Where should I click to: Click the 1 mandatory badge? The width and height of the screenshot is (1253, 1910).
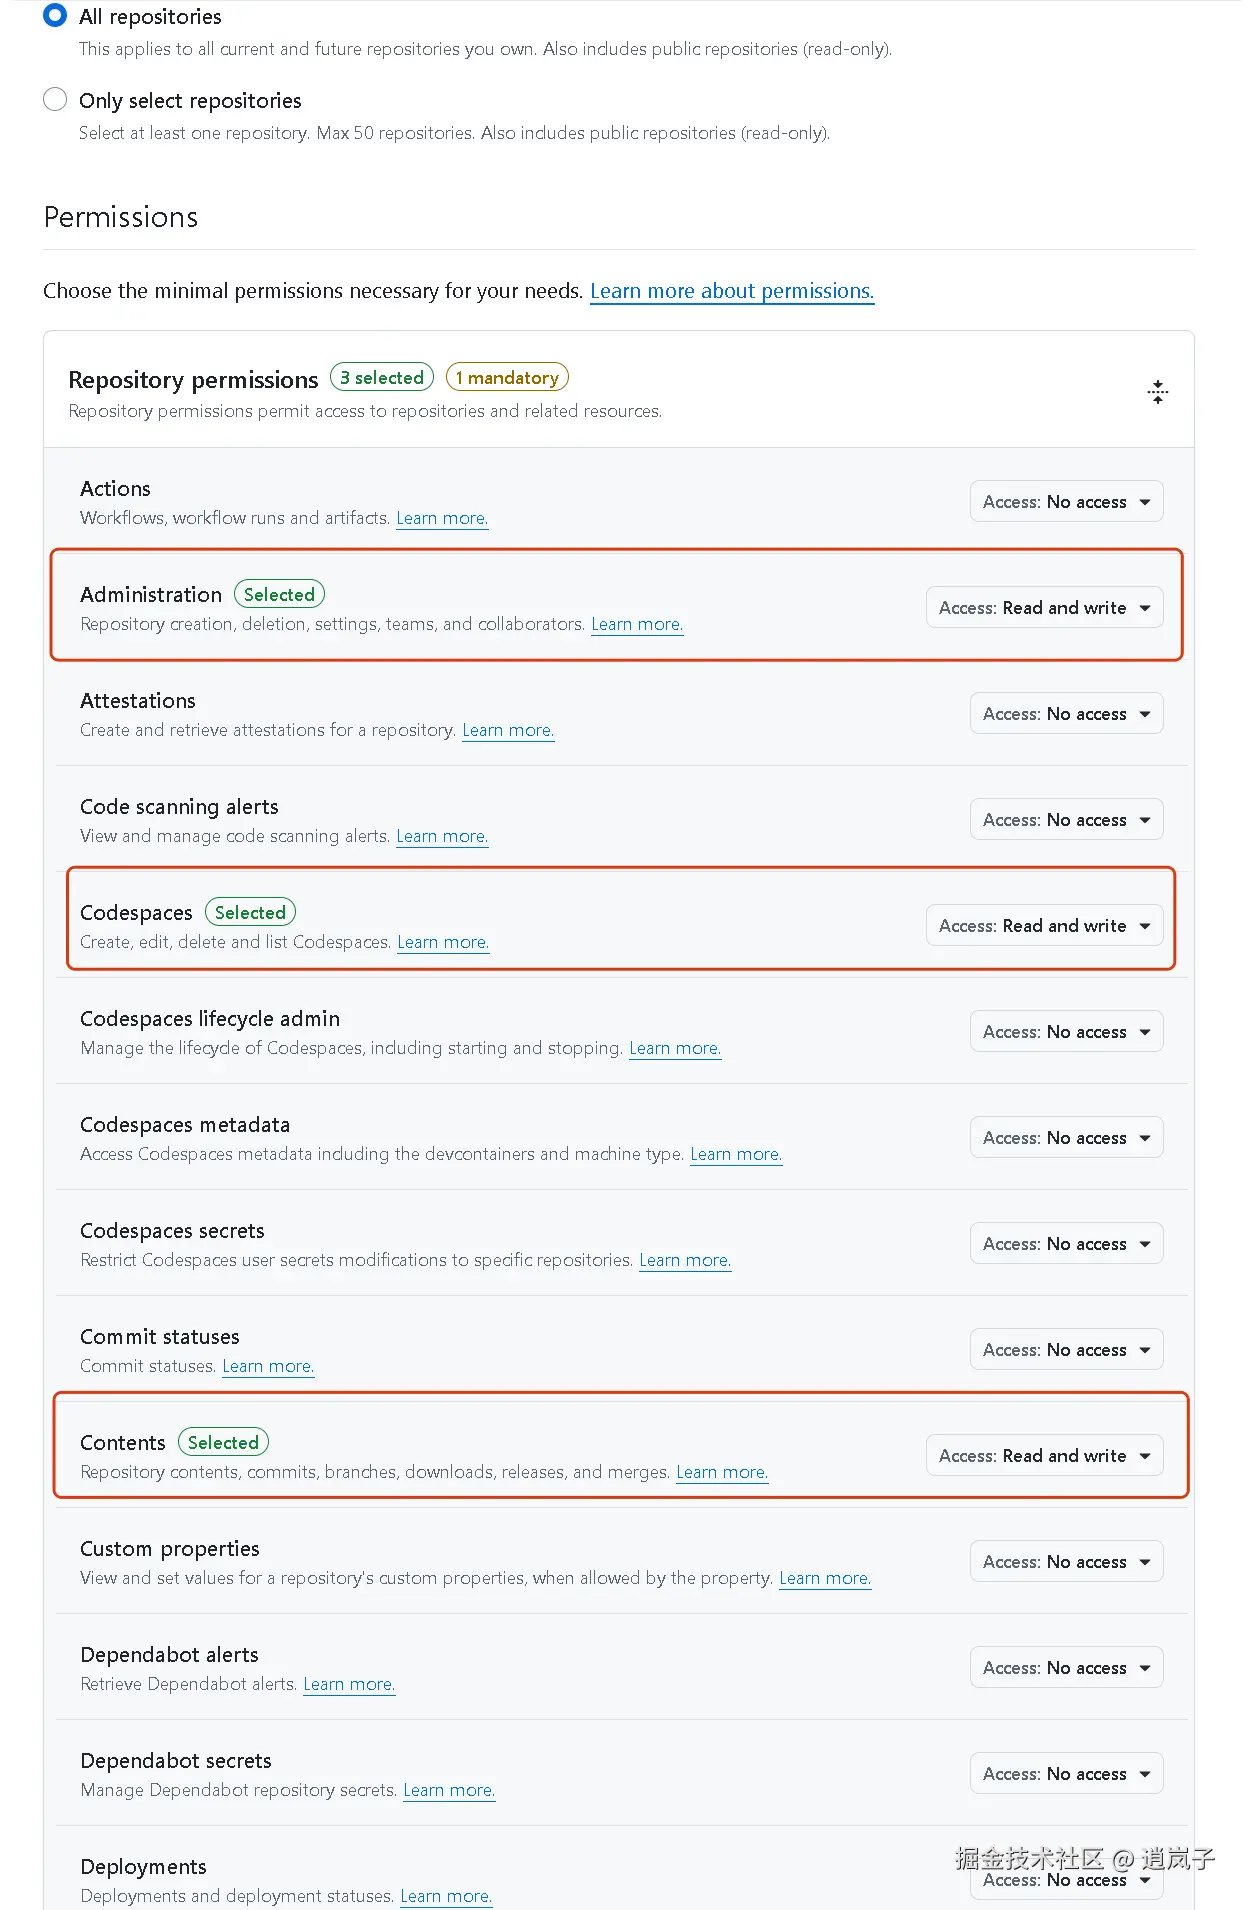point(507,378)
